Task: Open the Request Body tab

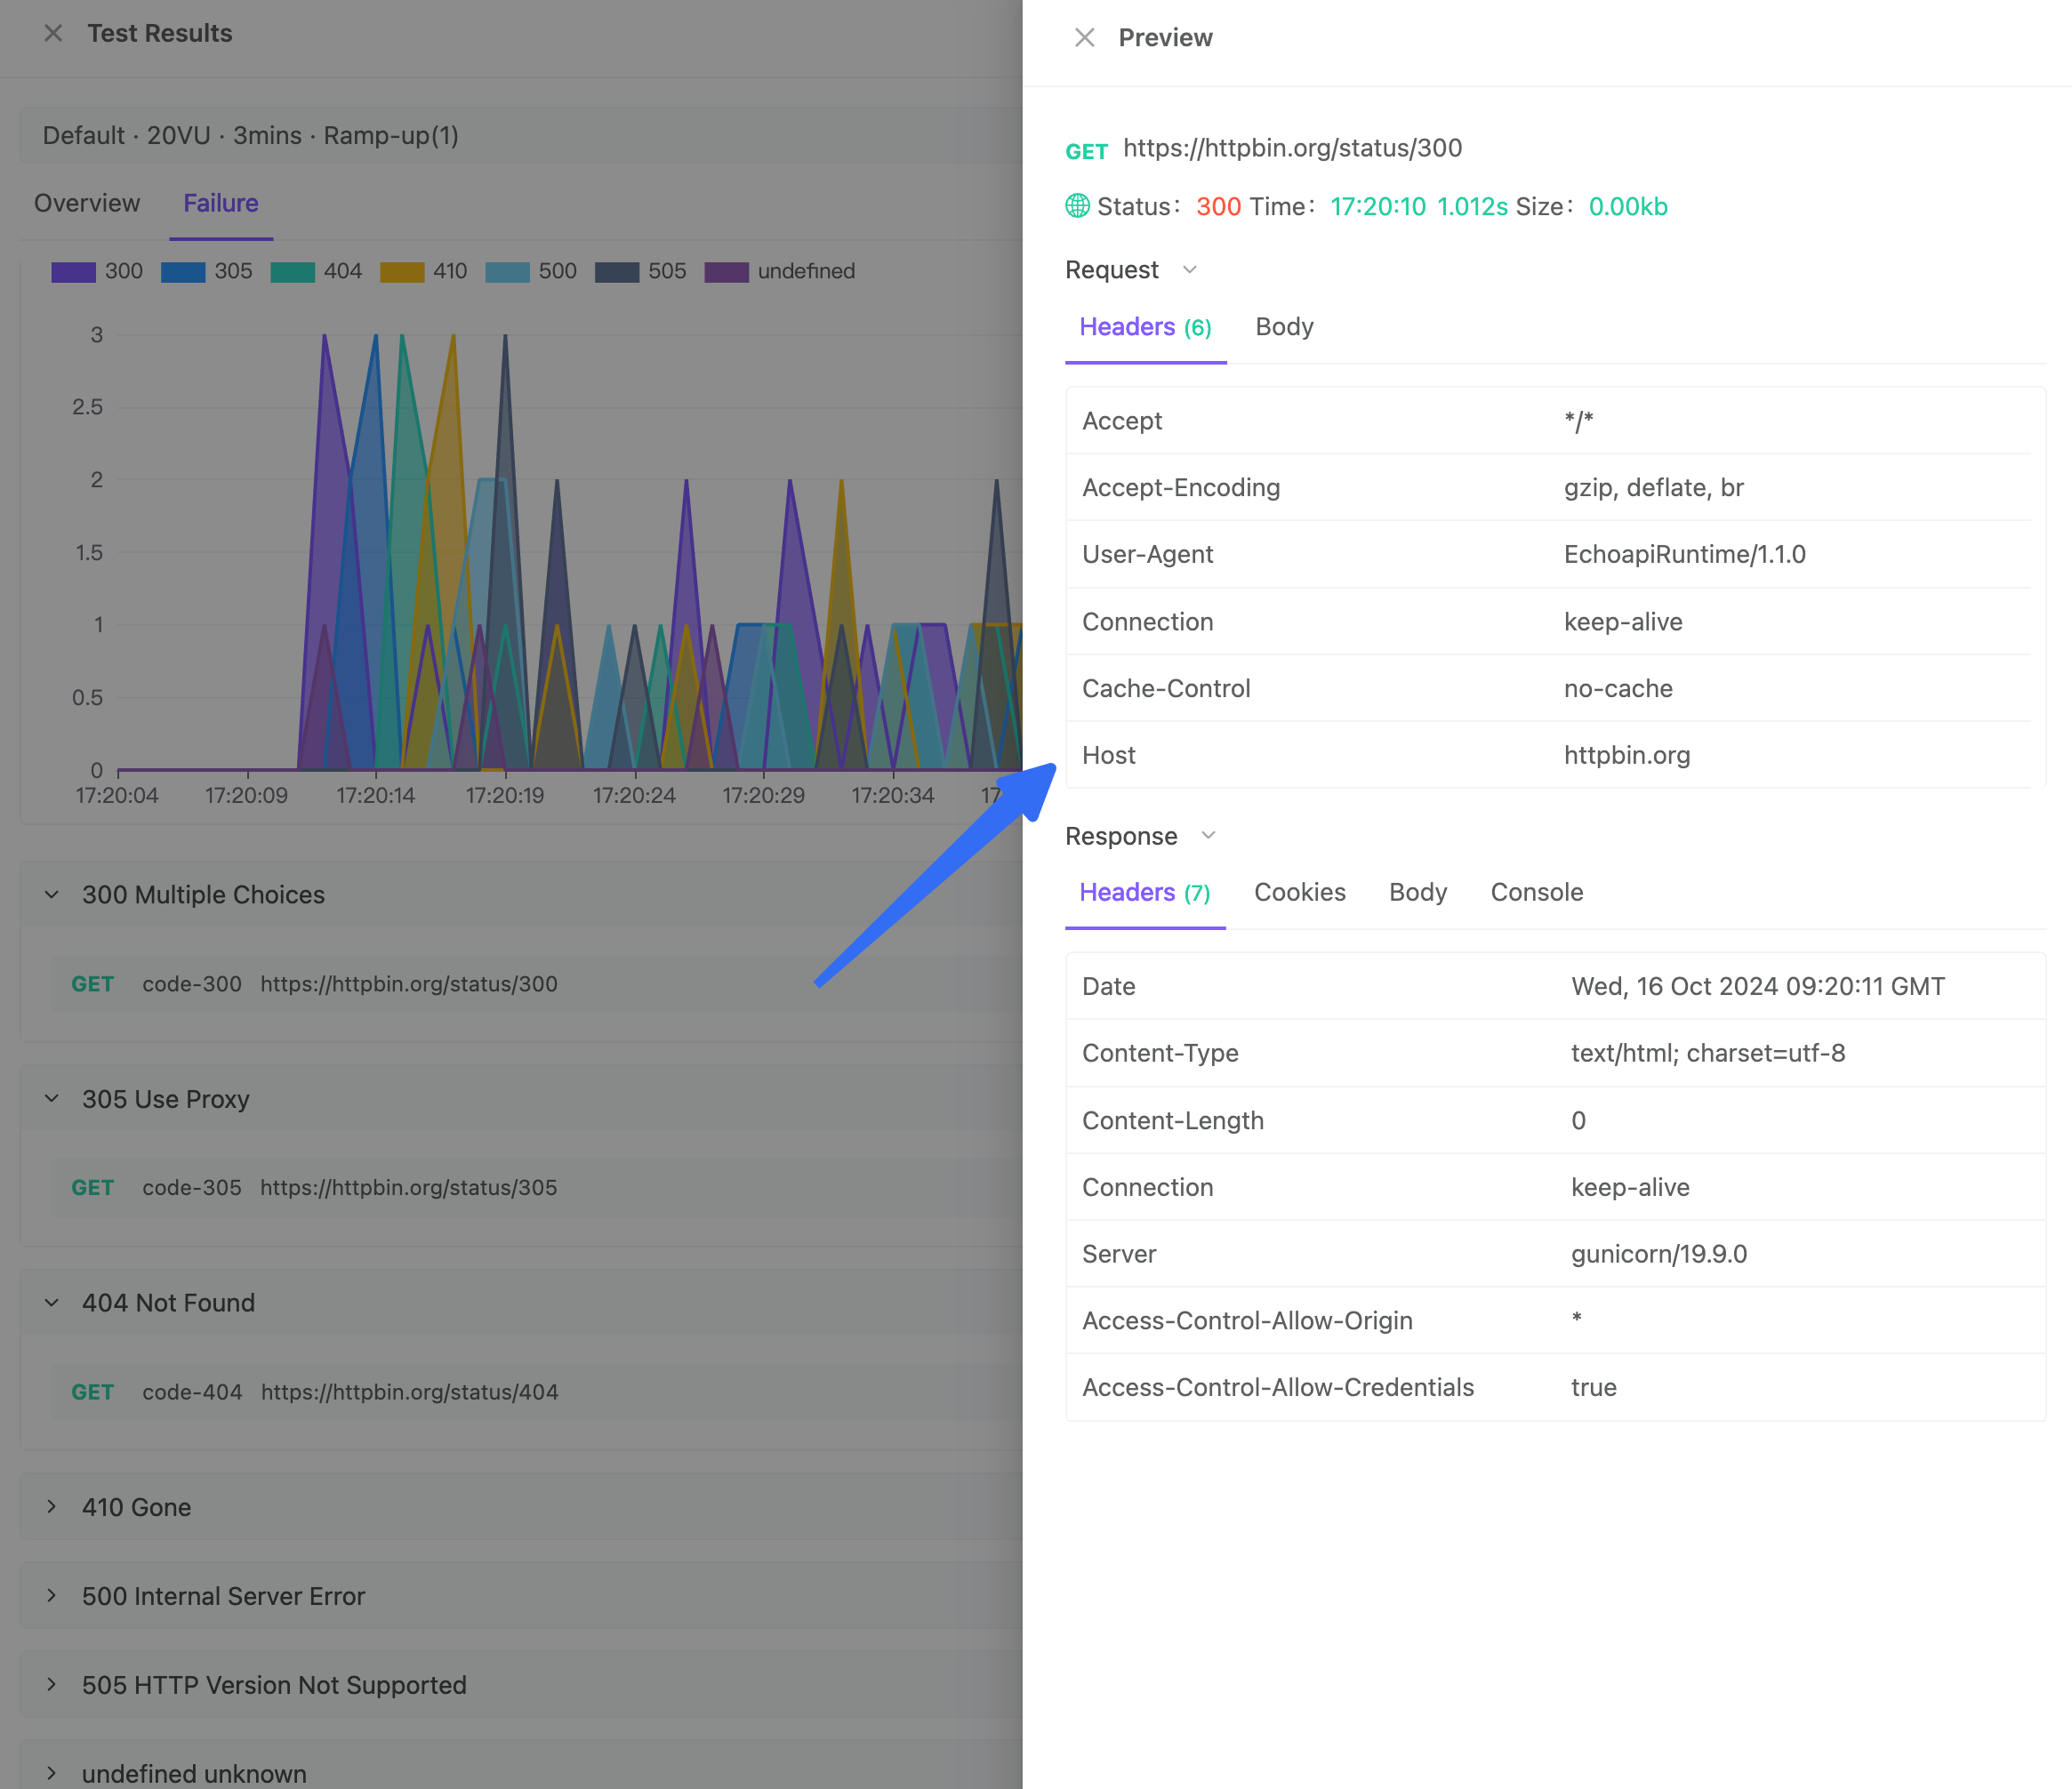Action: (1284, 327)
